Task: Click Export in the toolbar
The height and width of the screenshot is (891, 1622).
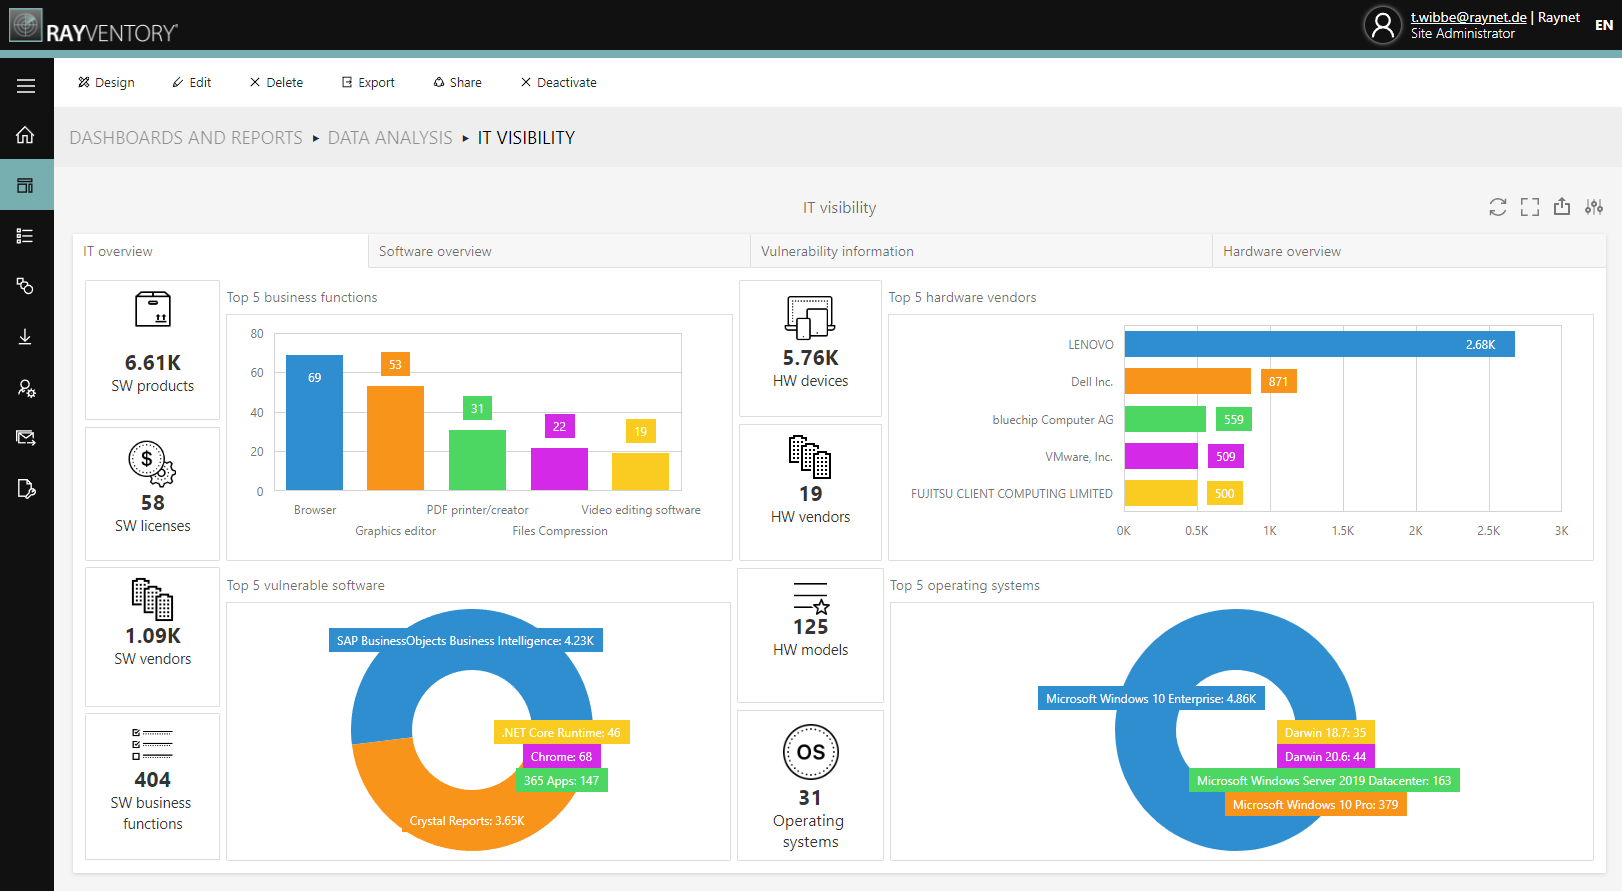Action: click(x=368, y=83)
